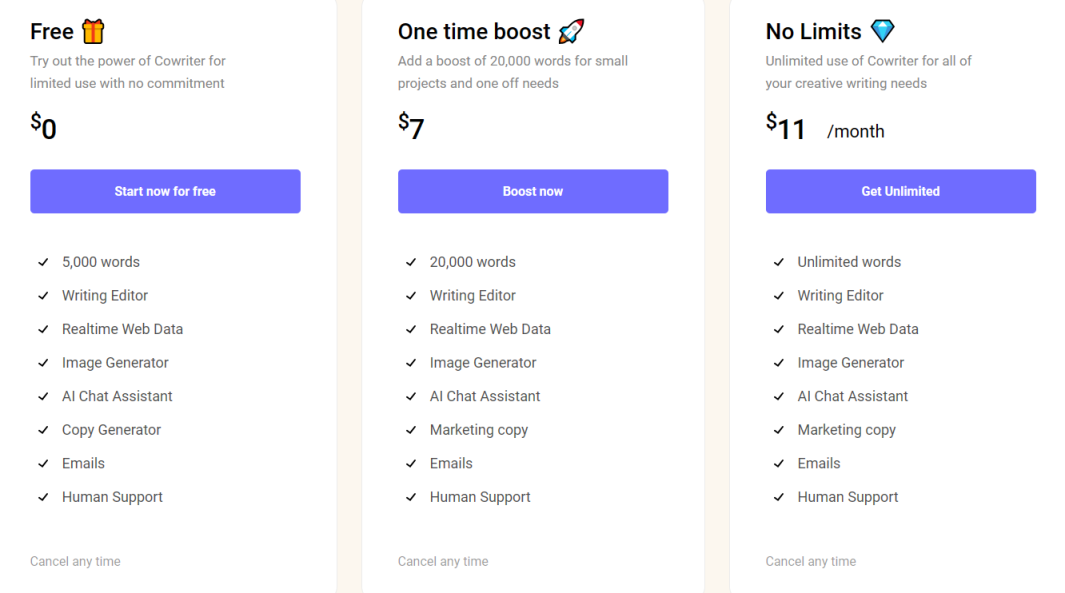Screen dimensions: 1065x593
Task: Click the checkmark beside 20,000 words
Action: coord(411,262)
